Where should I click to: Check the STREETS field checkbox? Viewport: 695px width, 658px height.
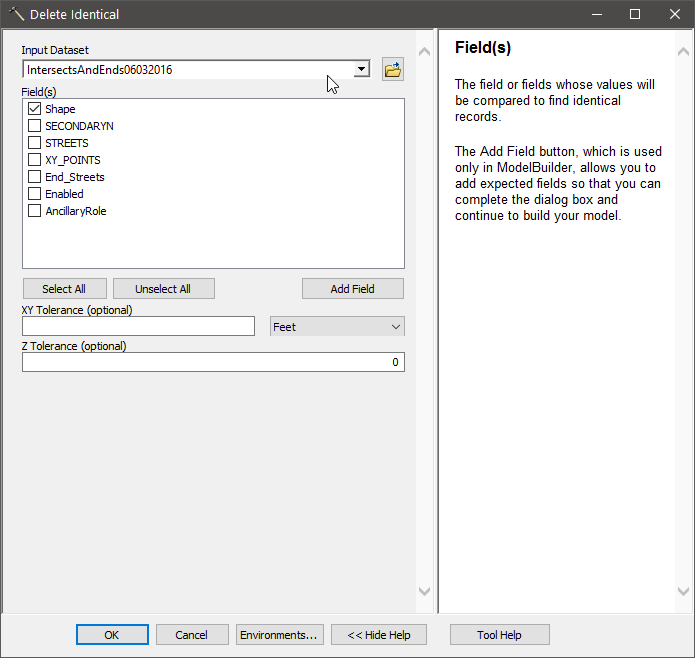[x=34, y=143]
